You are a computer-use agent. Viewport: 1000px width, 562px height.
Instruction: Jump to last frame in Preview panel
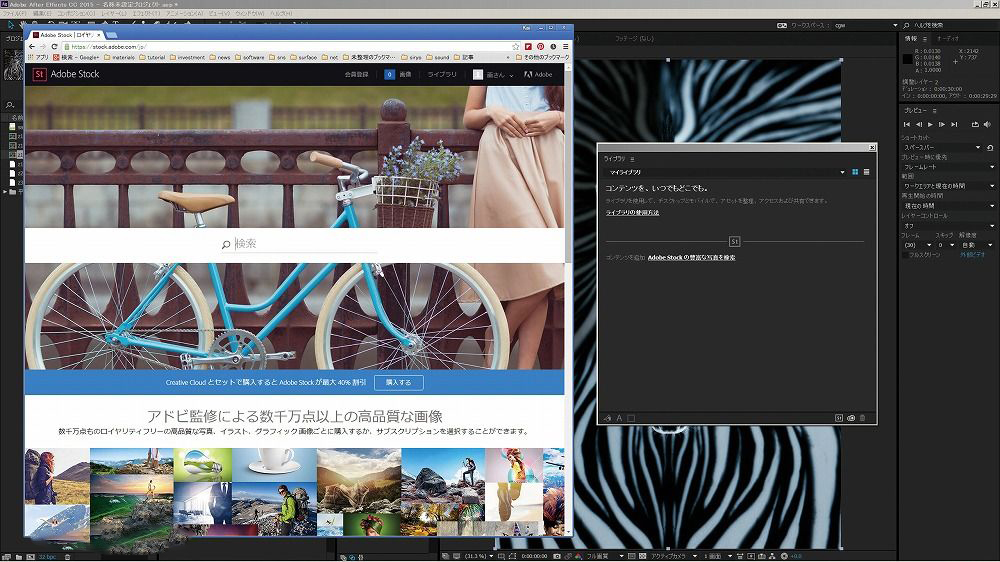954,124
